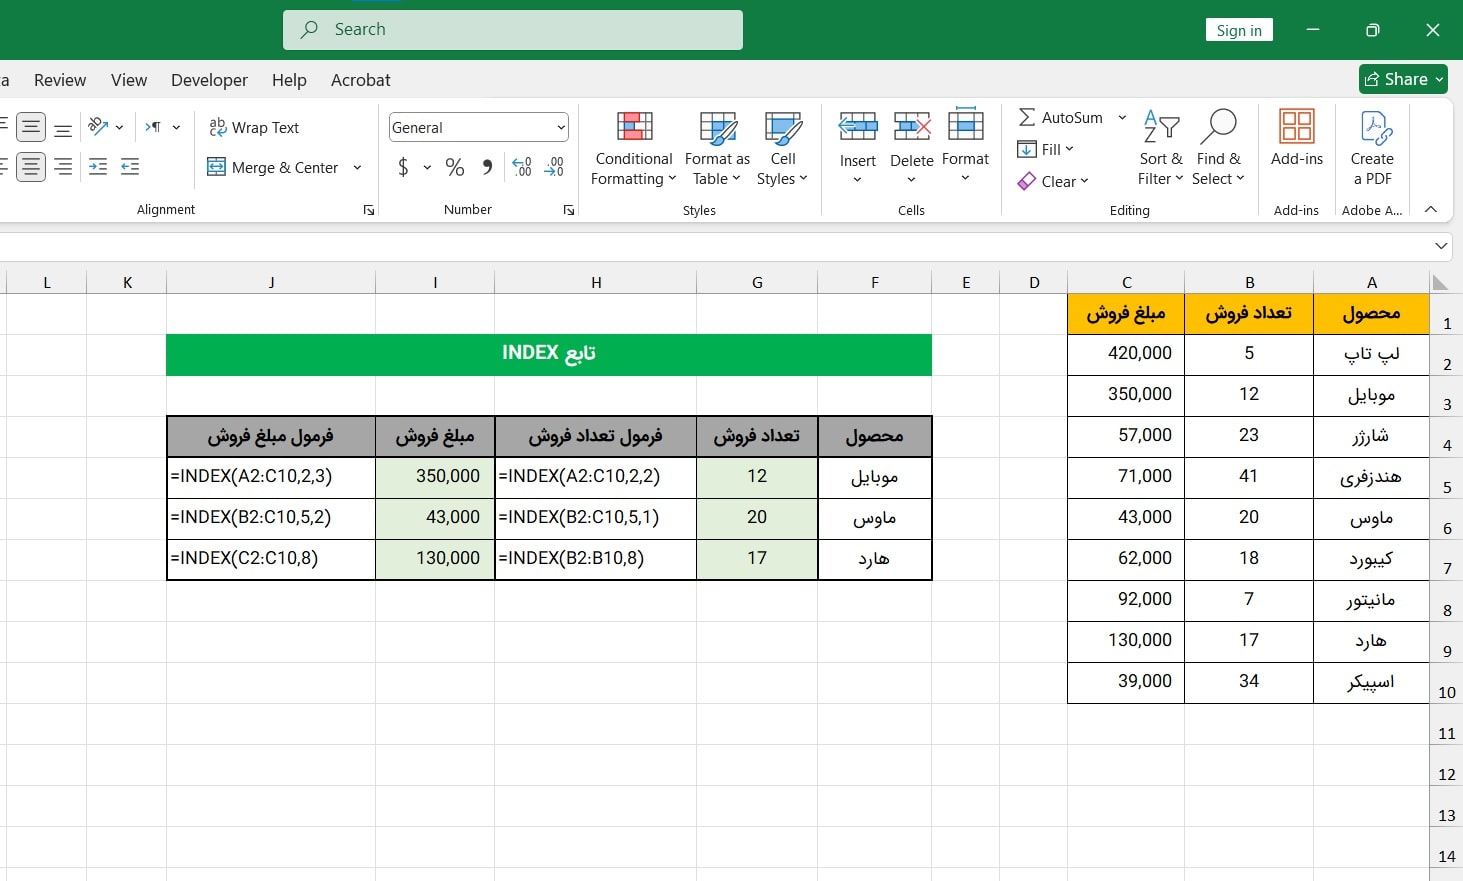1463x881 pixels.
Task: Collapse the ribbon with the chevron
Action: coord(1431,209)
